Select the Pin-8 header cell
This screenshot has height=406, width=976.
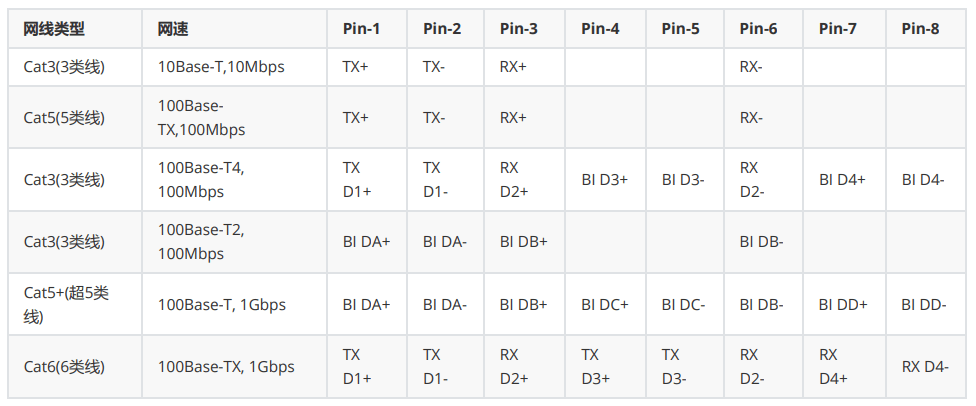[926, 29]
